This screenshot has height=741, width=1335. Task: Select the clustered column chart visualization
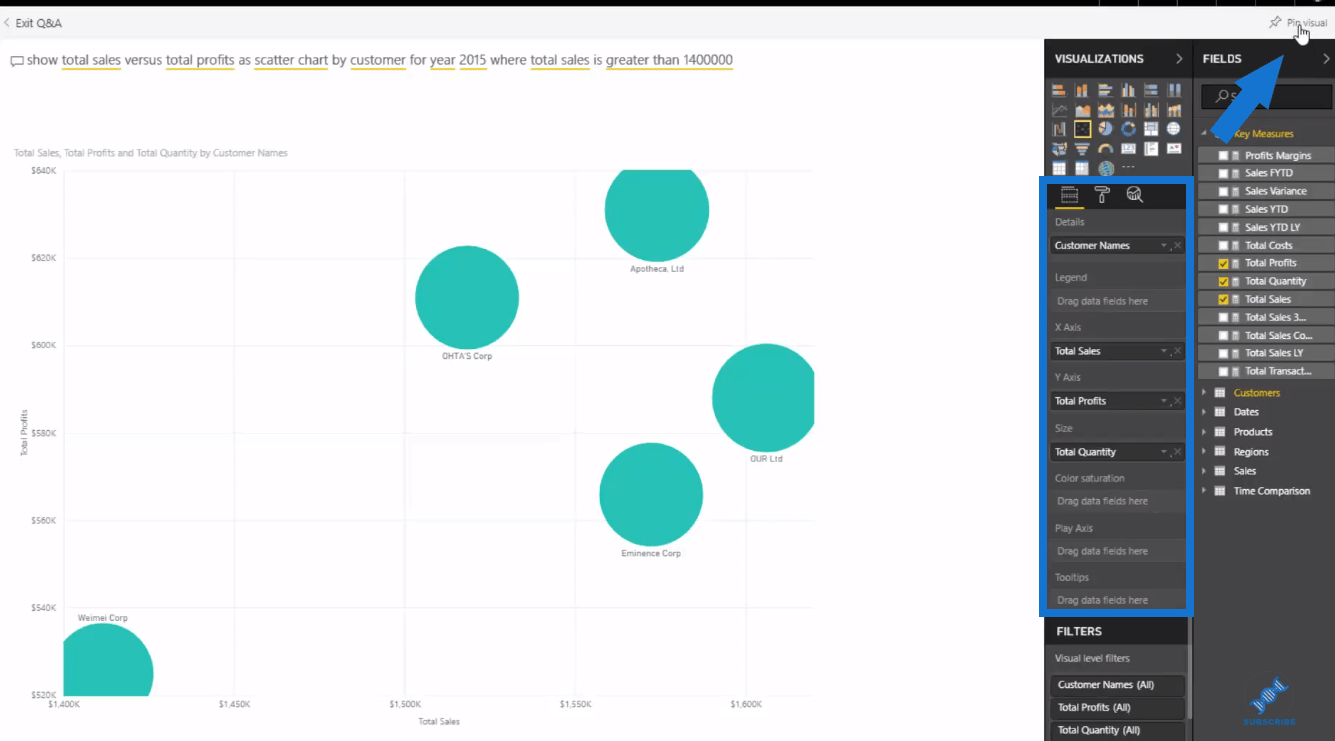[1128, 90]
